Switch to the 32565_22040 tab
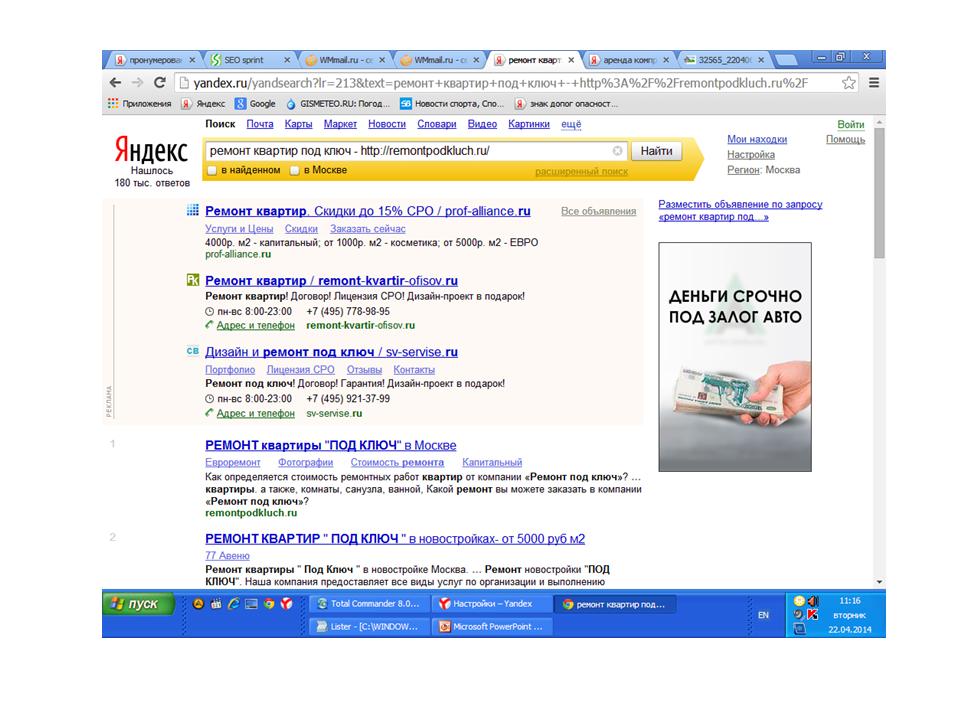Image resolution: width=960 pixels, height=720 pixels. (x=724, y=60)
